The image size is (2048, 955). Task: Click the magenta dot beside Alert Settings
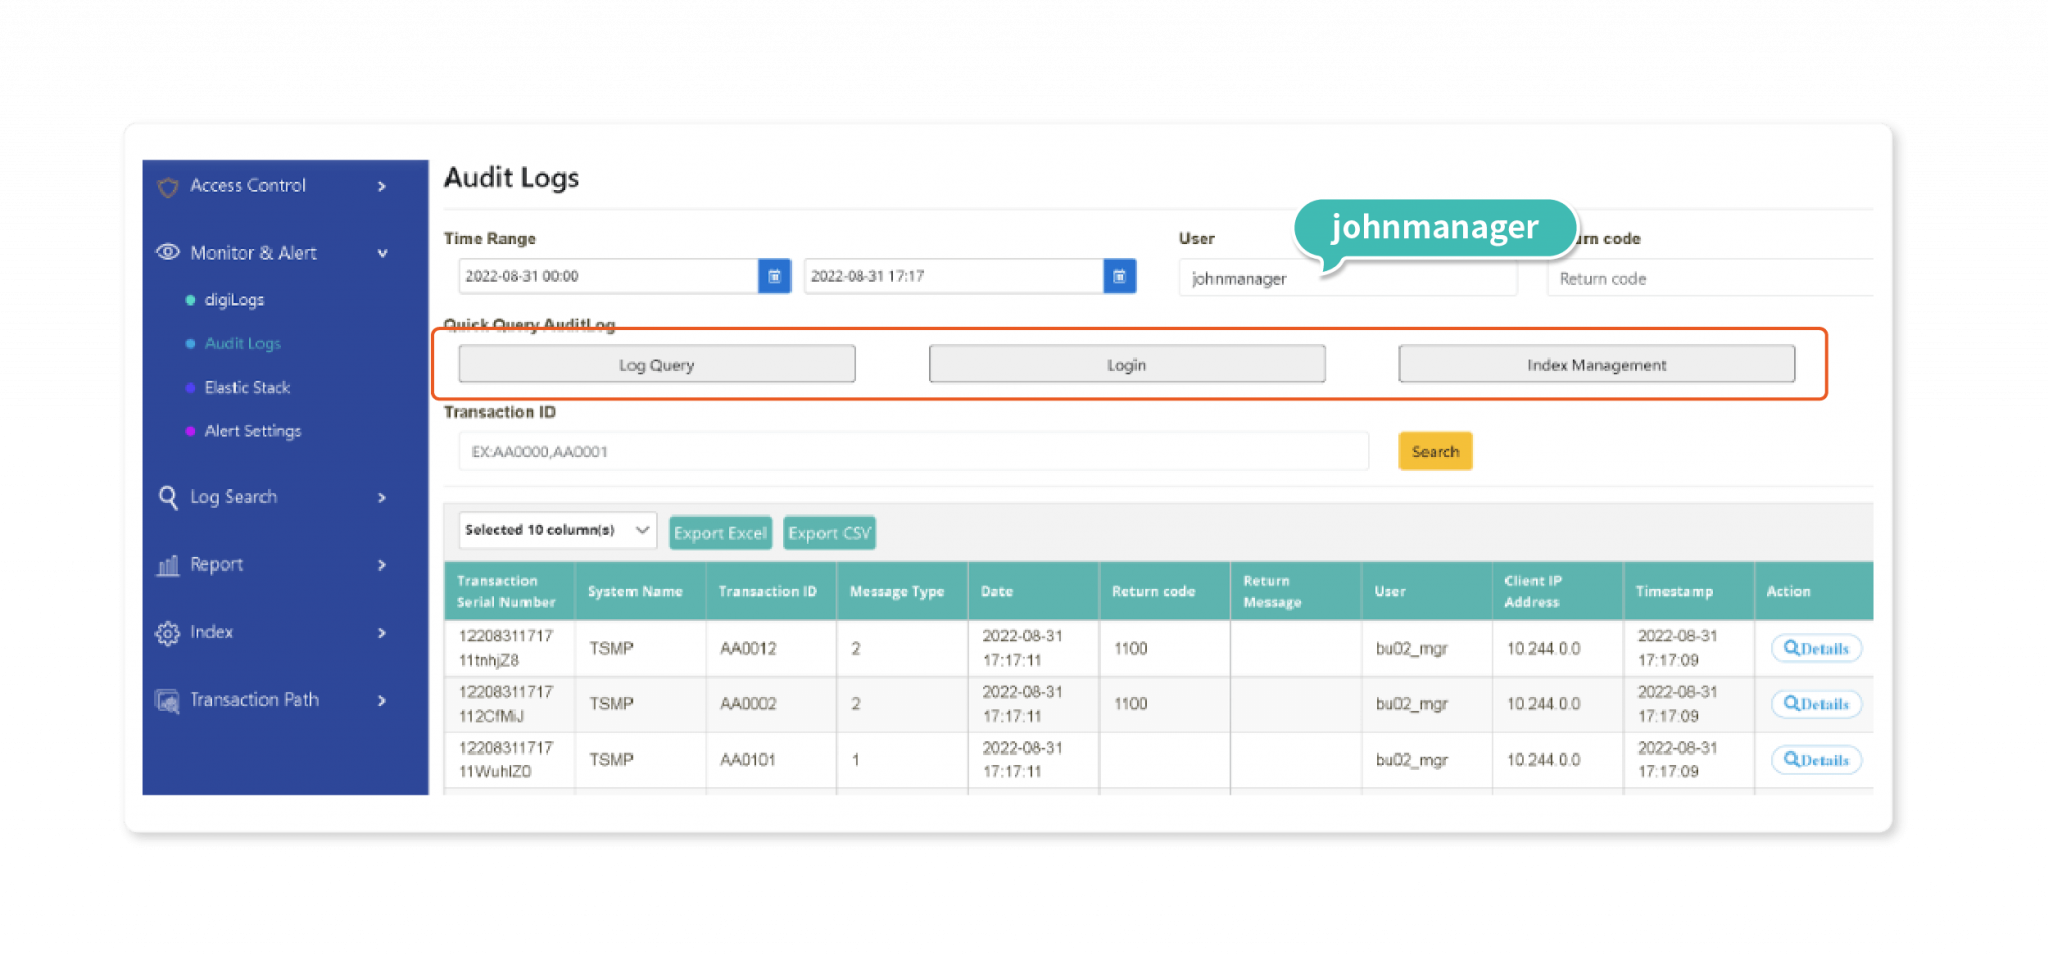191,431
